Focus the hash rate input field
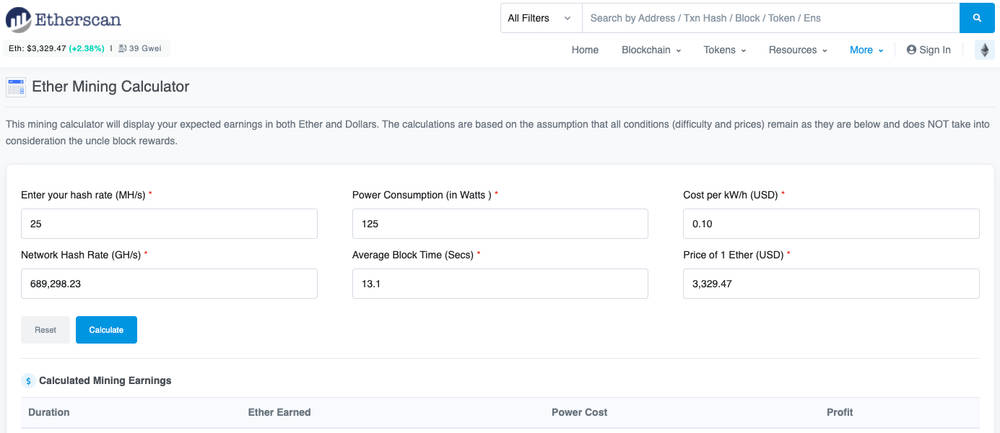Viewport: 1000px width, 433px height. click(x=169, y=224)
